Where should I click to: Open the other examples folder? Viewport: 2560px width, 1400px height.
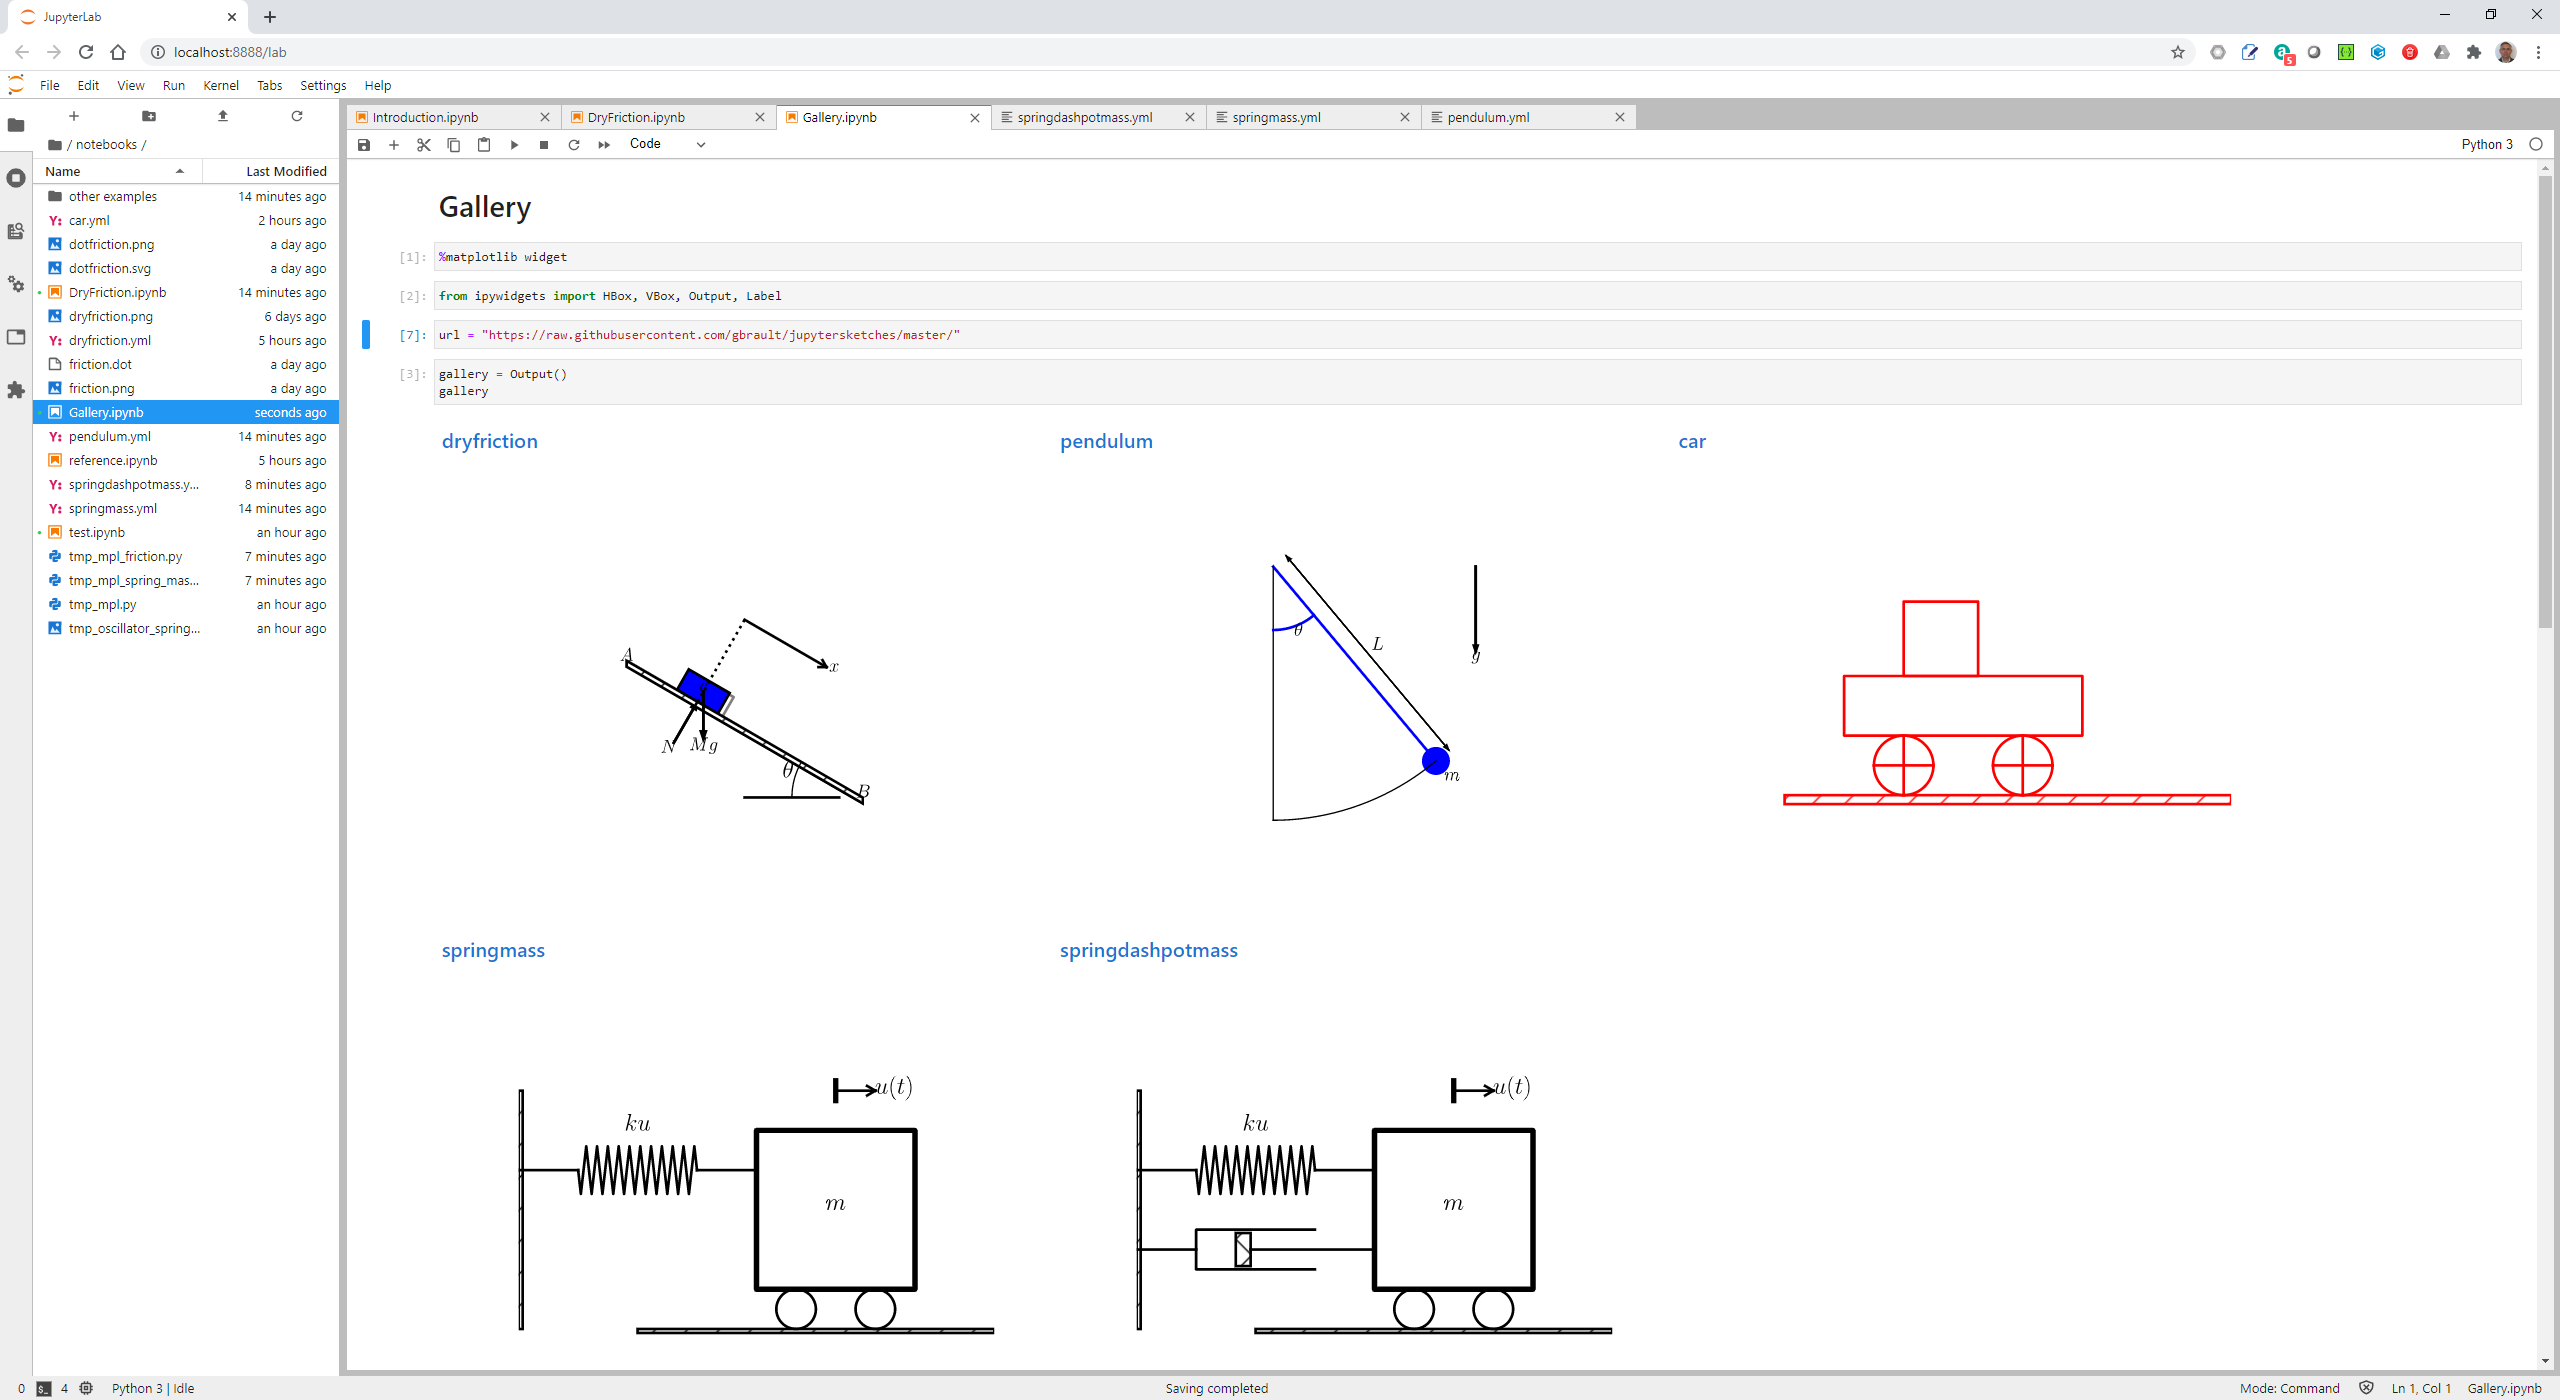pos(112,196)
